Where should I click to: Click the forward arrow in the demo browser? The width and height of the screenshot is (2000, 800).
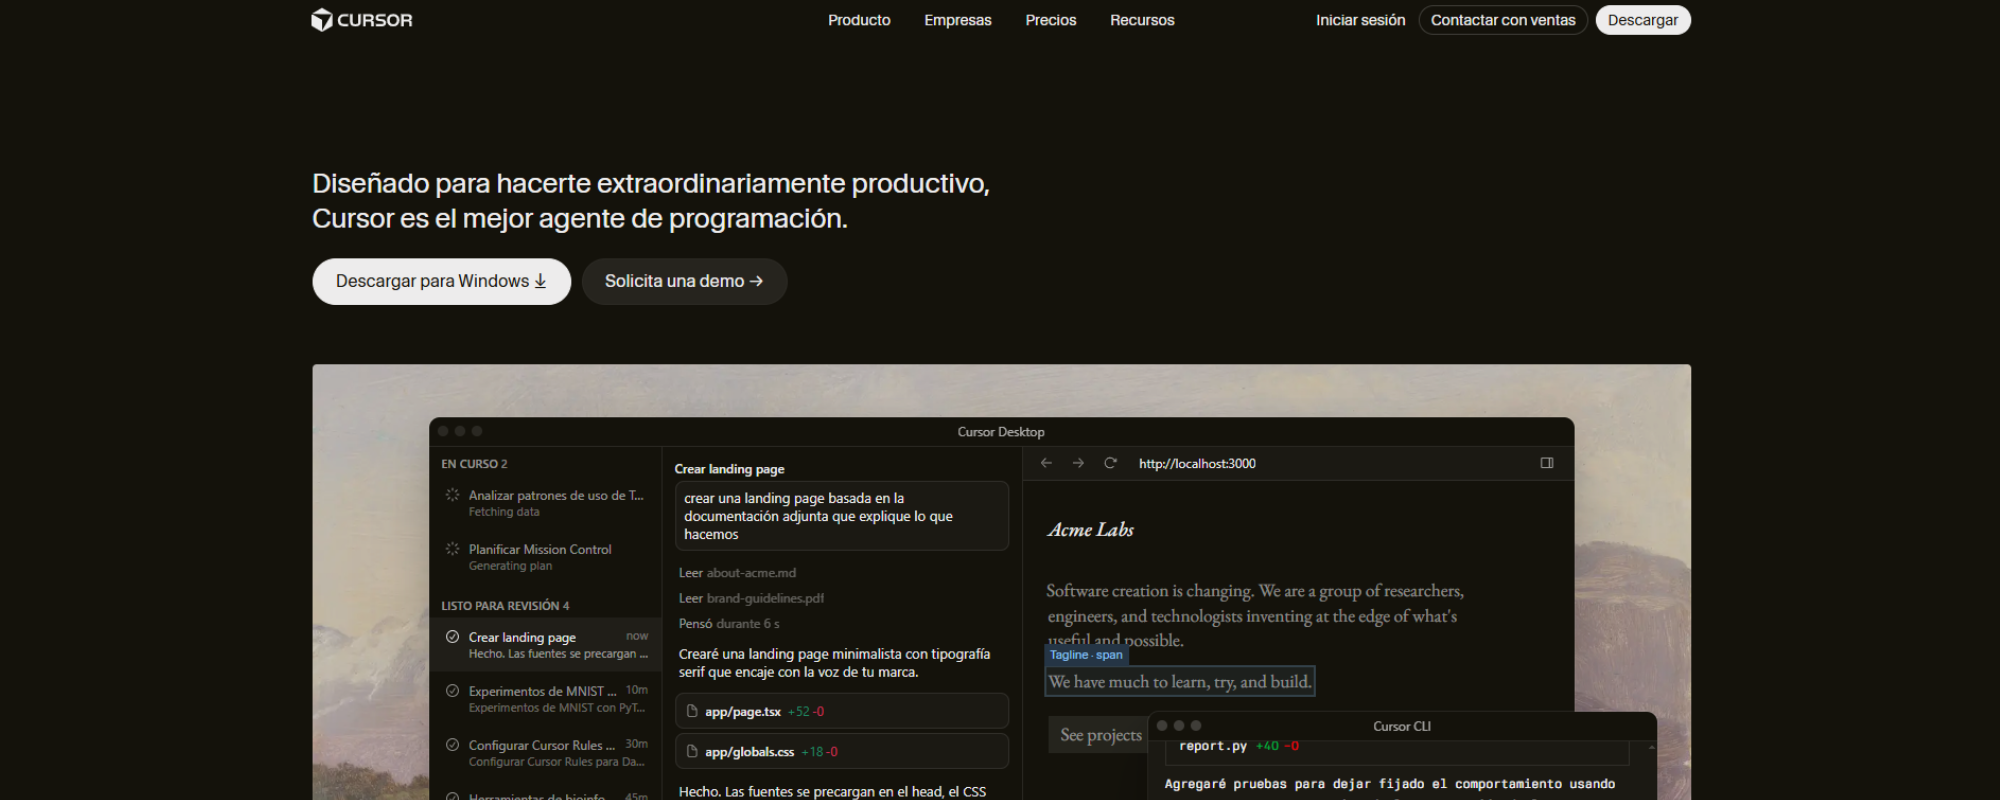(1078, 463)
